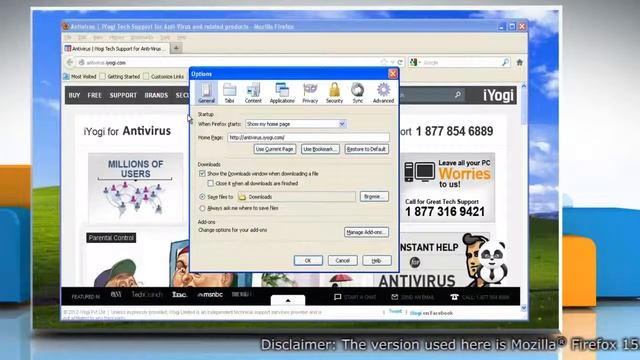Open the FREE menu on iYogi page
Viewport: 640px width, 360px height.
tap(94, 95)
